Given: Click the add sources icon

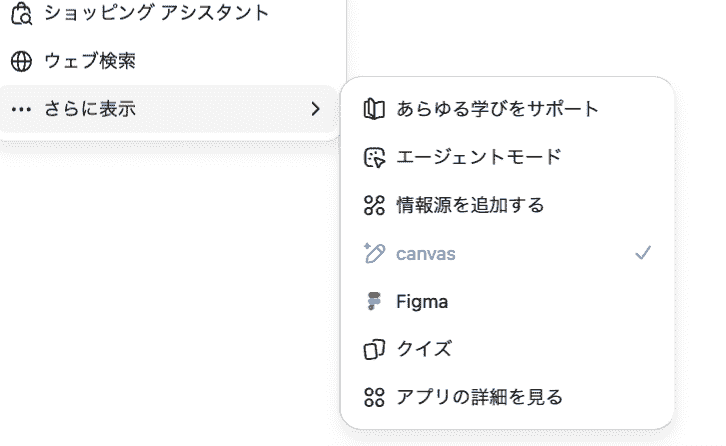Looking at the screenshot, I should [374, 205].
